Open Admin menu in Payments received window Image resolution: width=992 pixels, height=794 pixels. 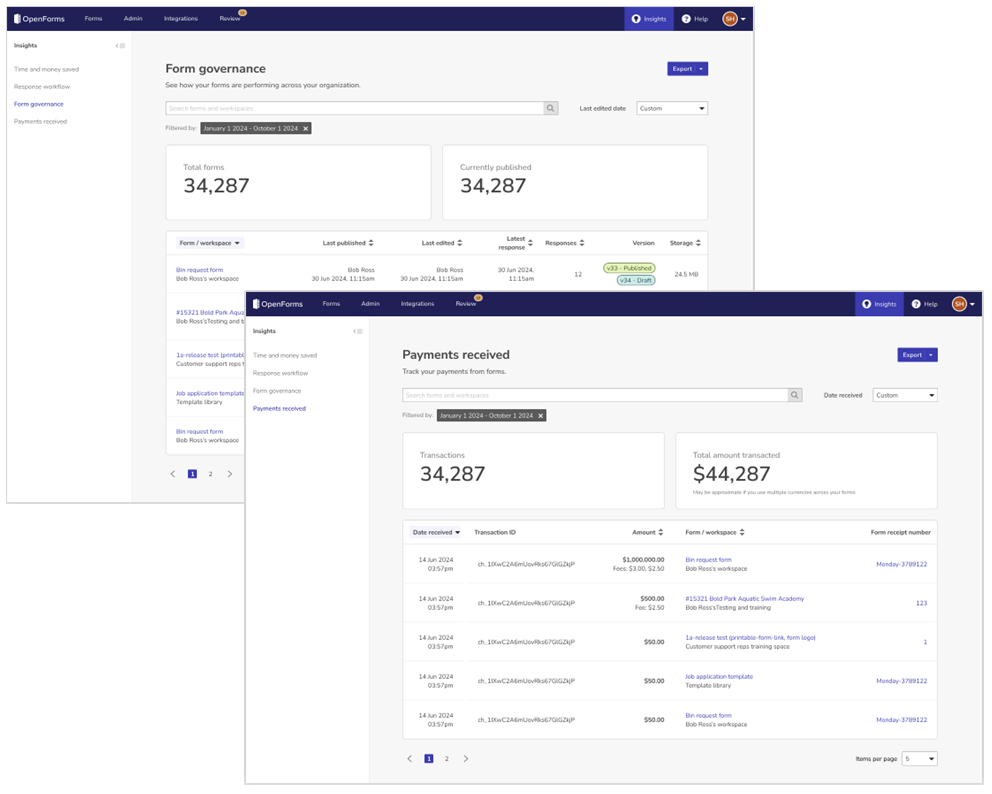coord(370,304)
